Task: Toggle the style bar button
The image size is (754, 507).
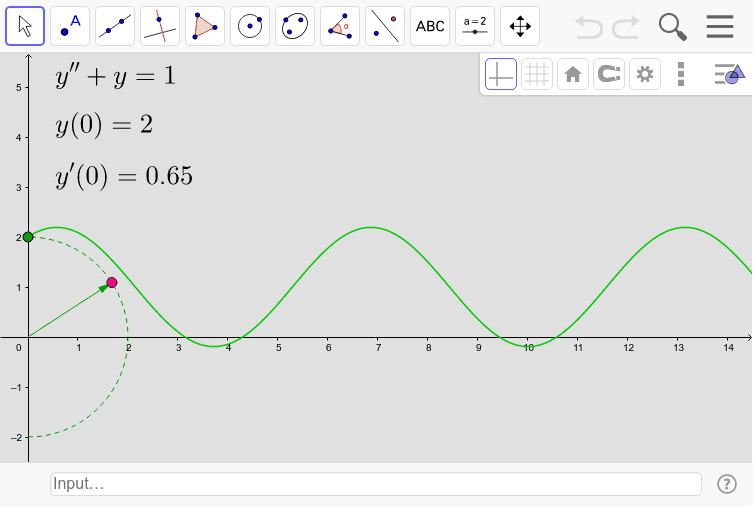Action: pyautogui.click(x=729, y=74)
